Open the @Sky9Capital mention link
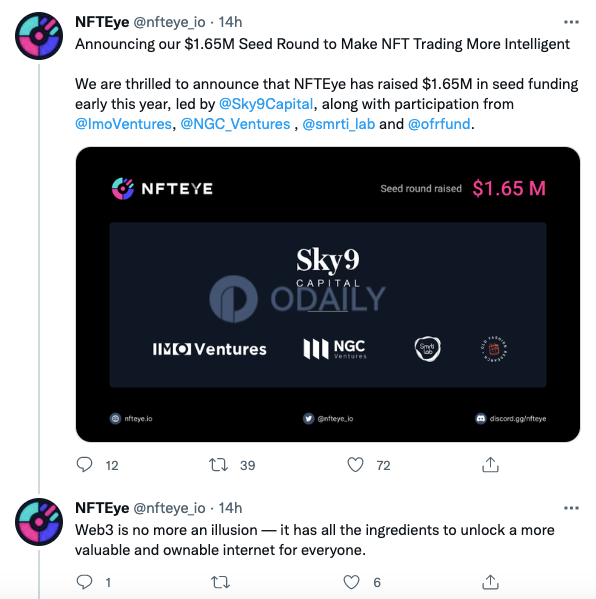 click(266, 104)
